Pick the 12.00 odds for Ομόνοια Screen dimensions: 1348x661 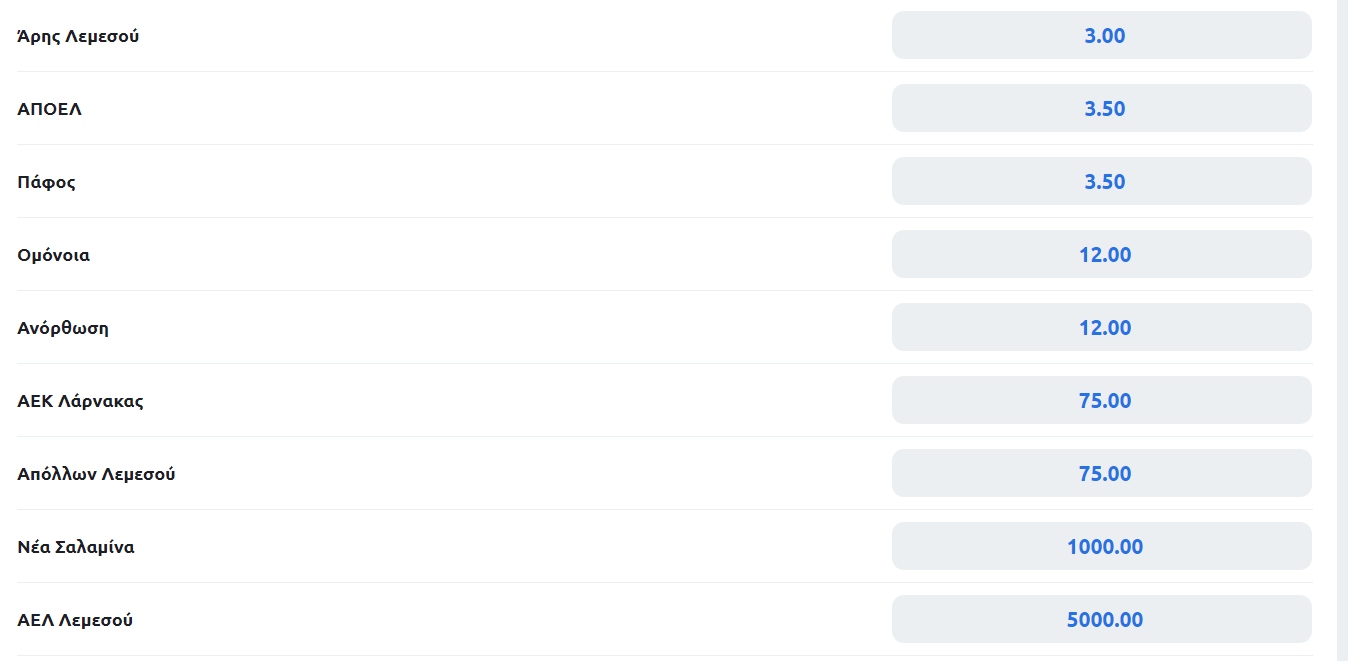(x=1101, y=255)
